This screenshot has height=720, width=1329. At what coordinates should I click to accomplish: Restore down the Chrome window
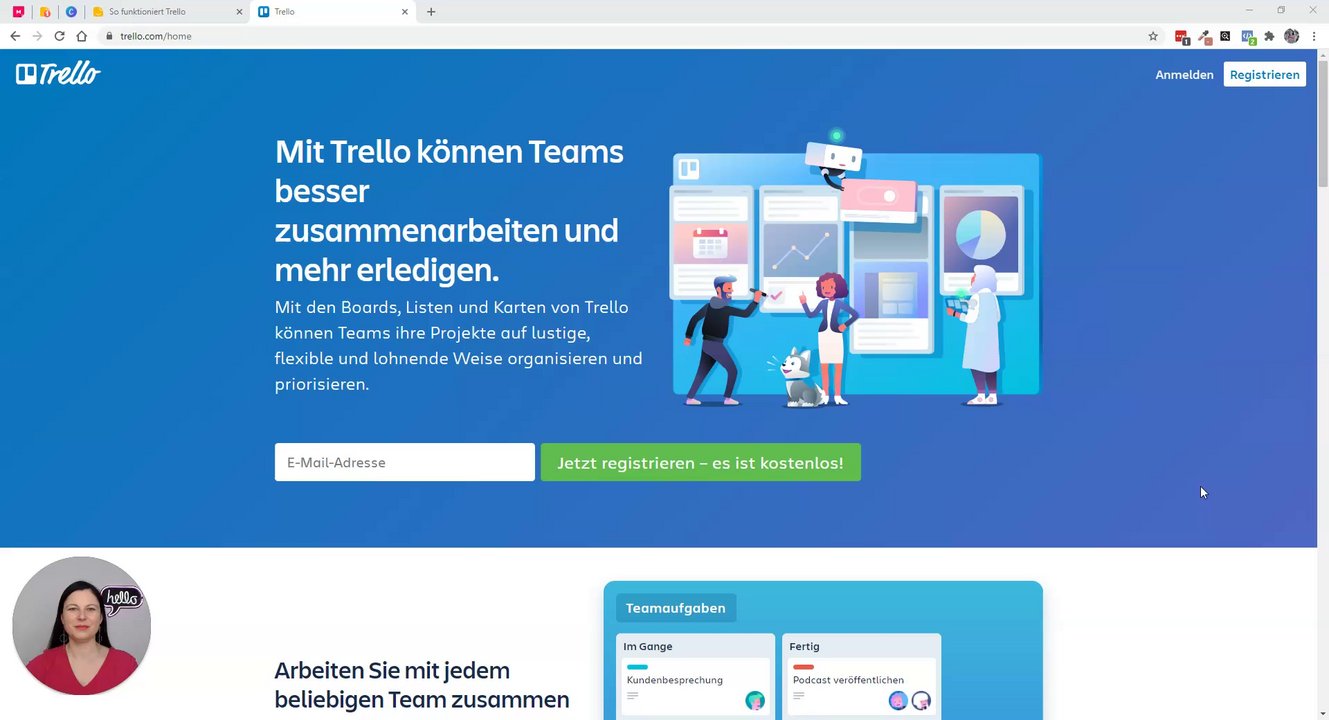[1281, 10]
